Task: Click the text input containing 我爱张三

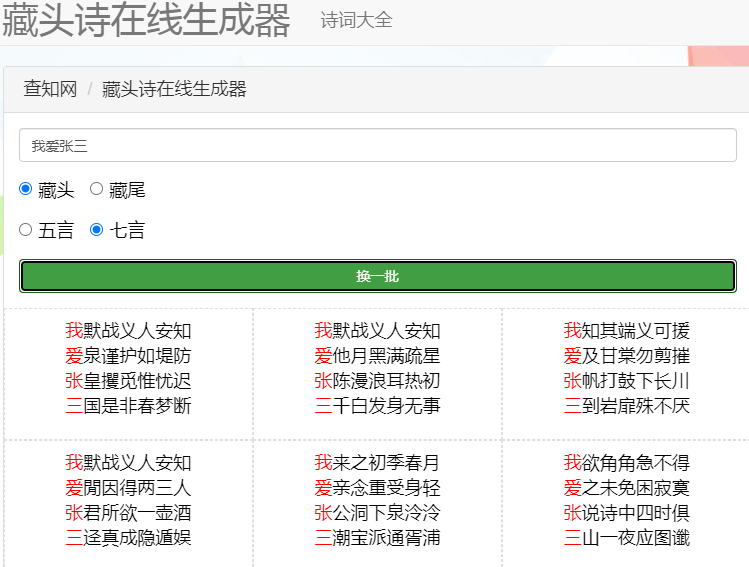Action: click(x=378, y=146)
